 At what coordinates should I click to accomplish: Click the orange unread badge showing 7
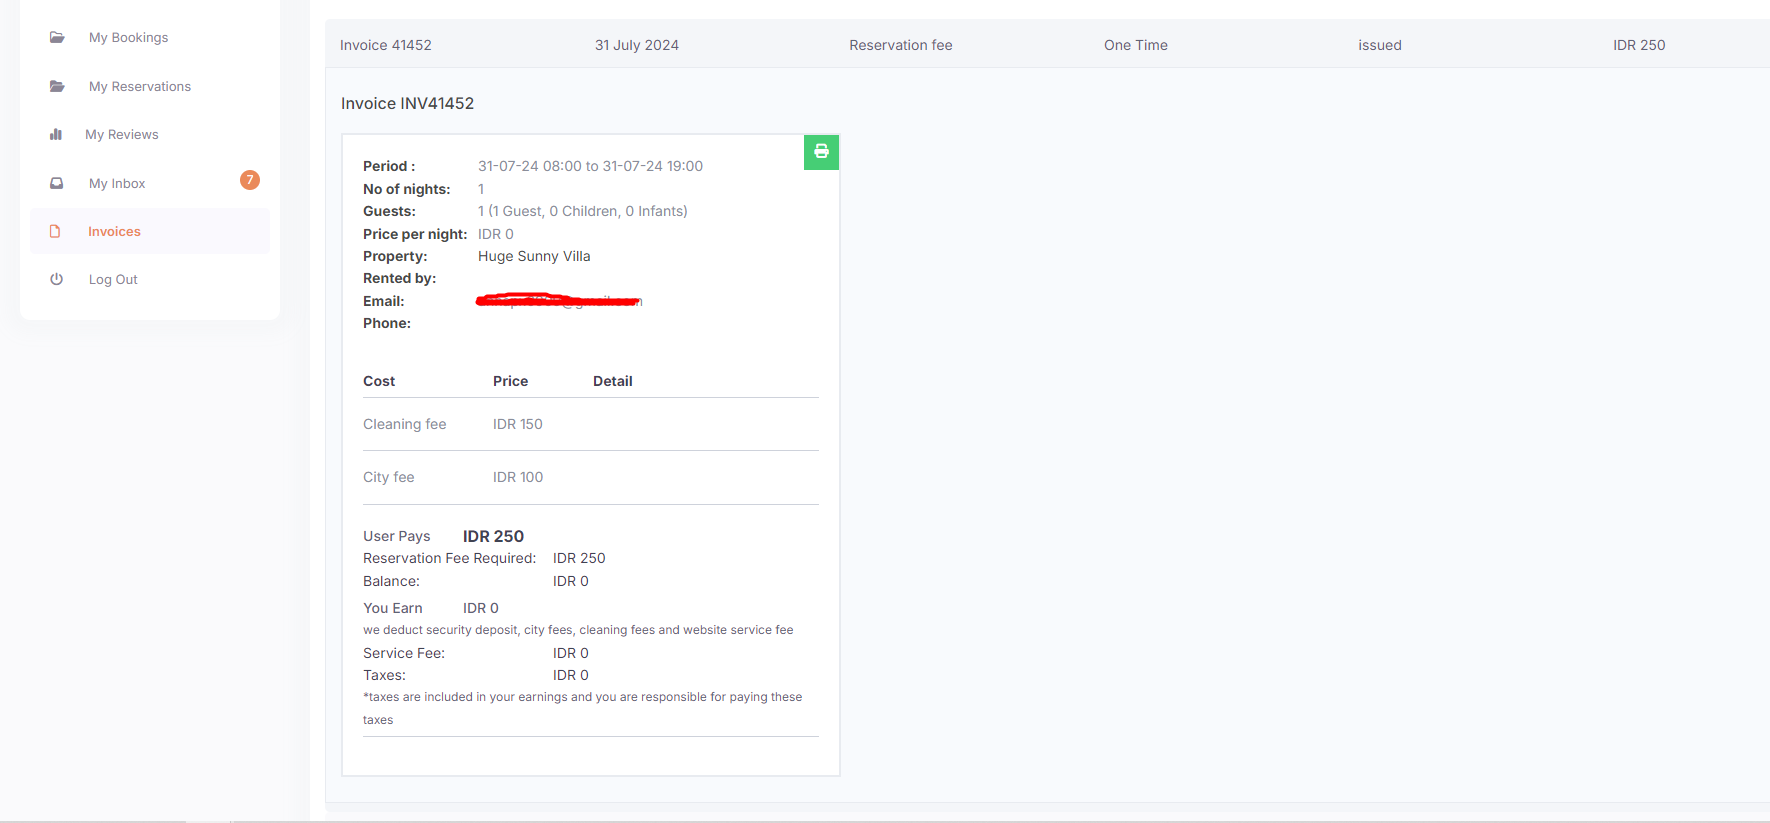pyautogui.click(x=250, y=180)
